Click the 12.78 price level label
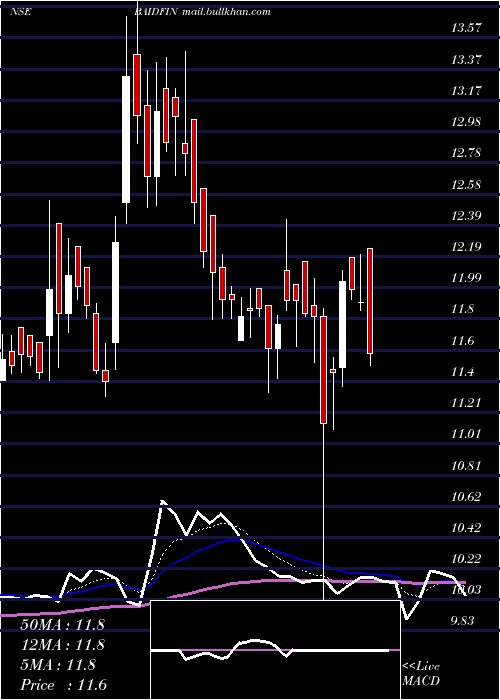Image resolution: width=500 pixels, height=700 pixels. click(x=466, y=153)
